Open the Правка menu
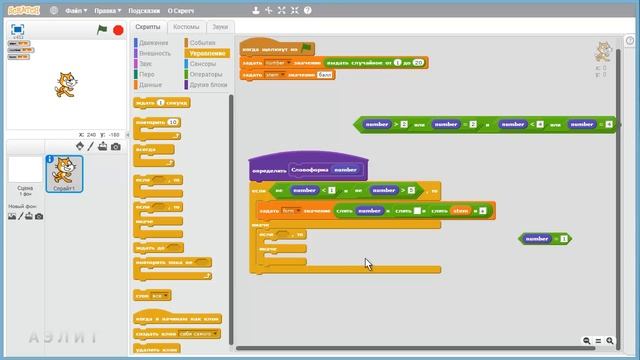 [107, 11]
